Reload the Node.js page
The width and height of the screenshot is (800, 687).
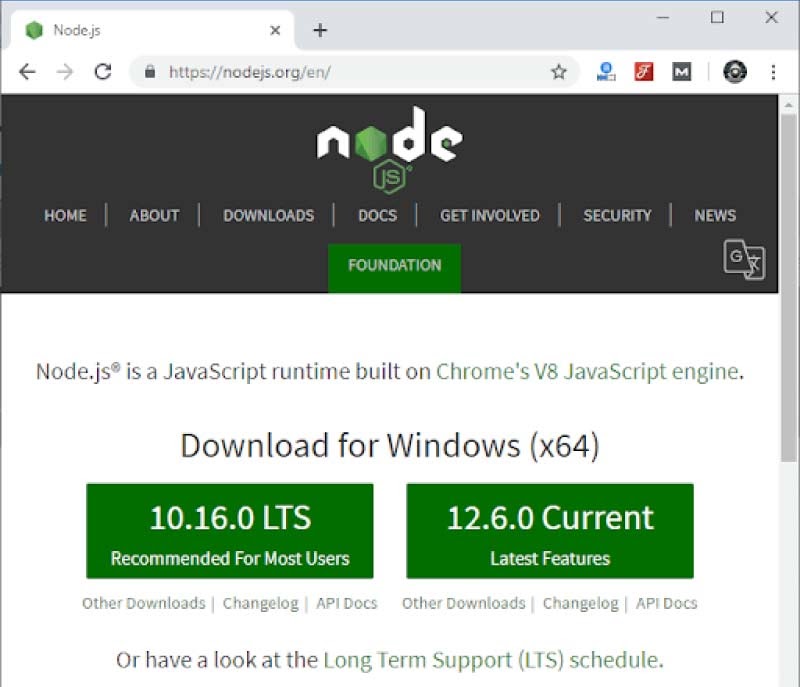point(103,72)
